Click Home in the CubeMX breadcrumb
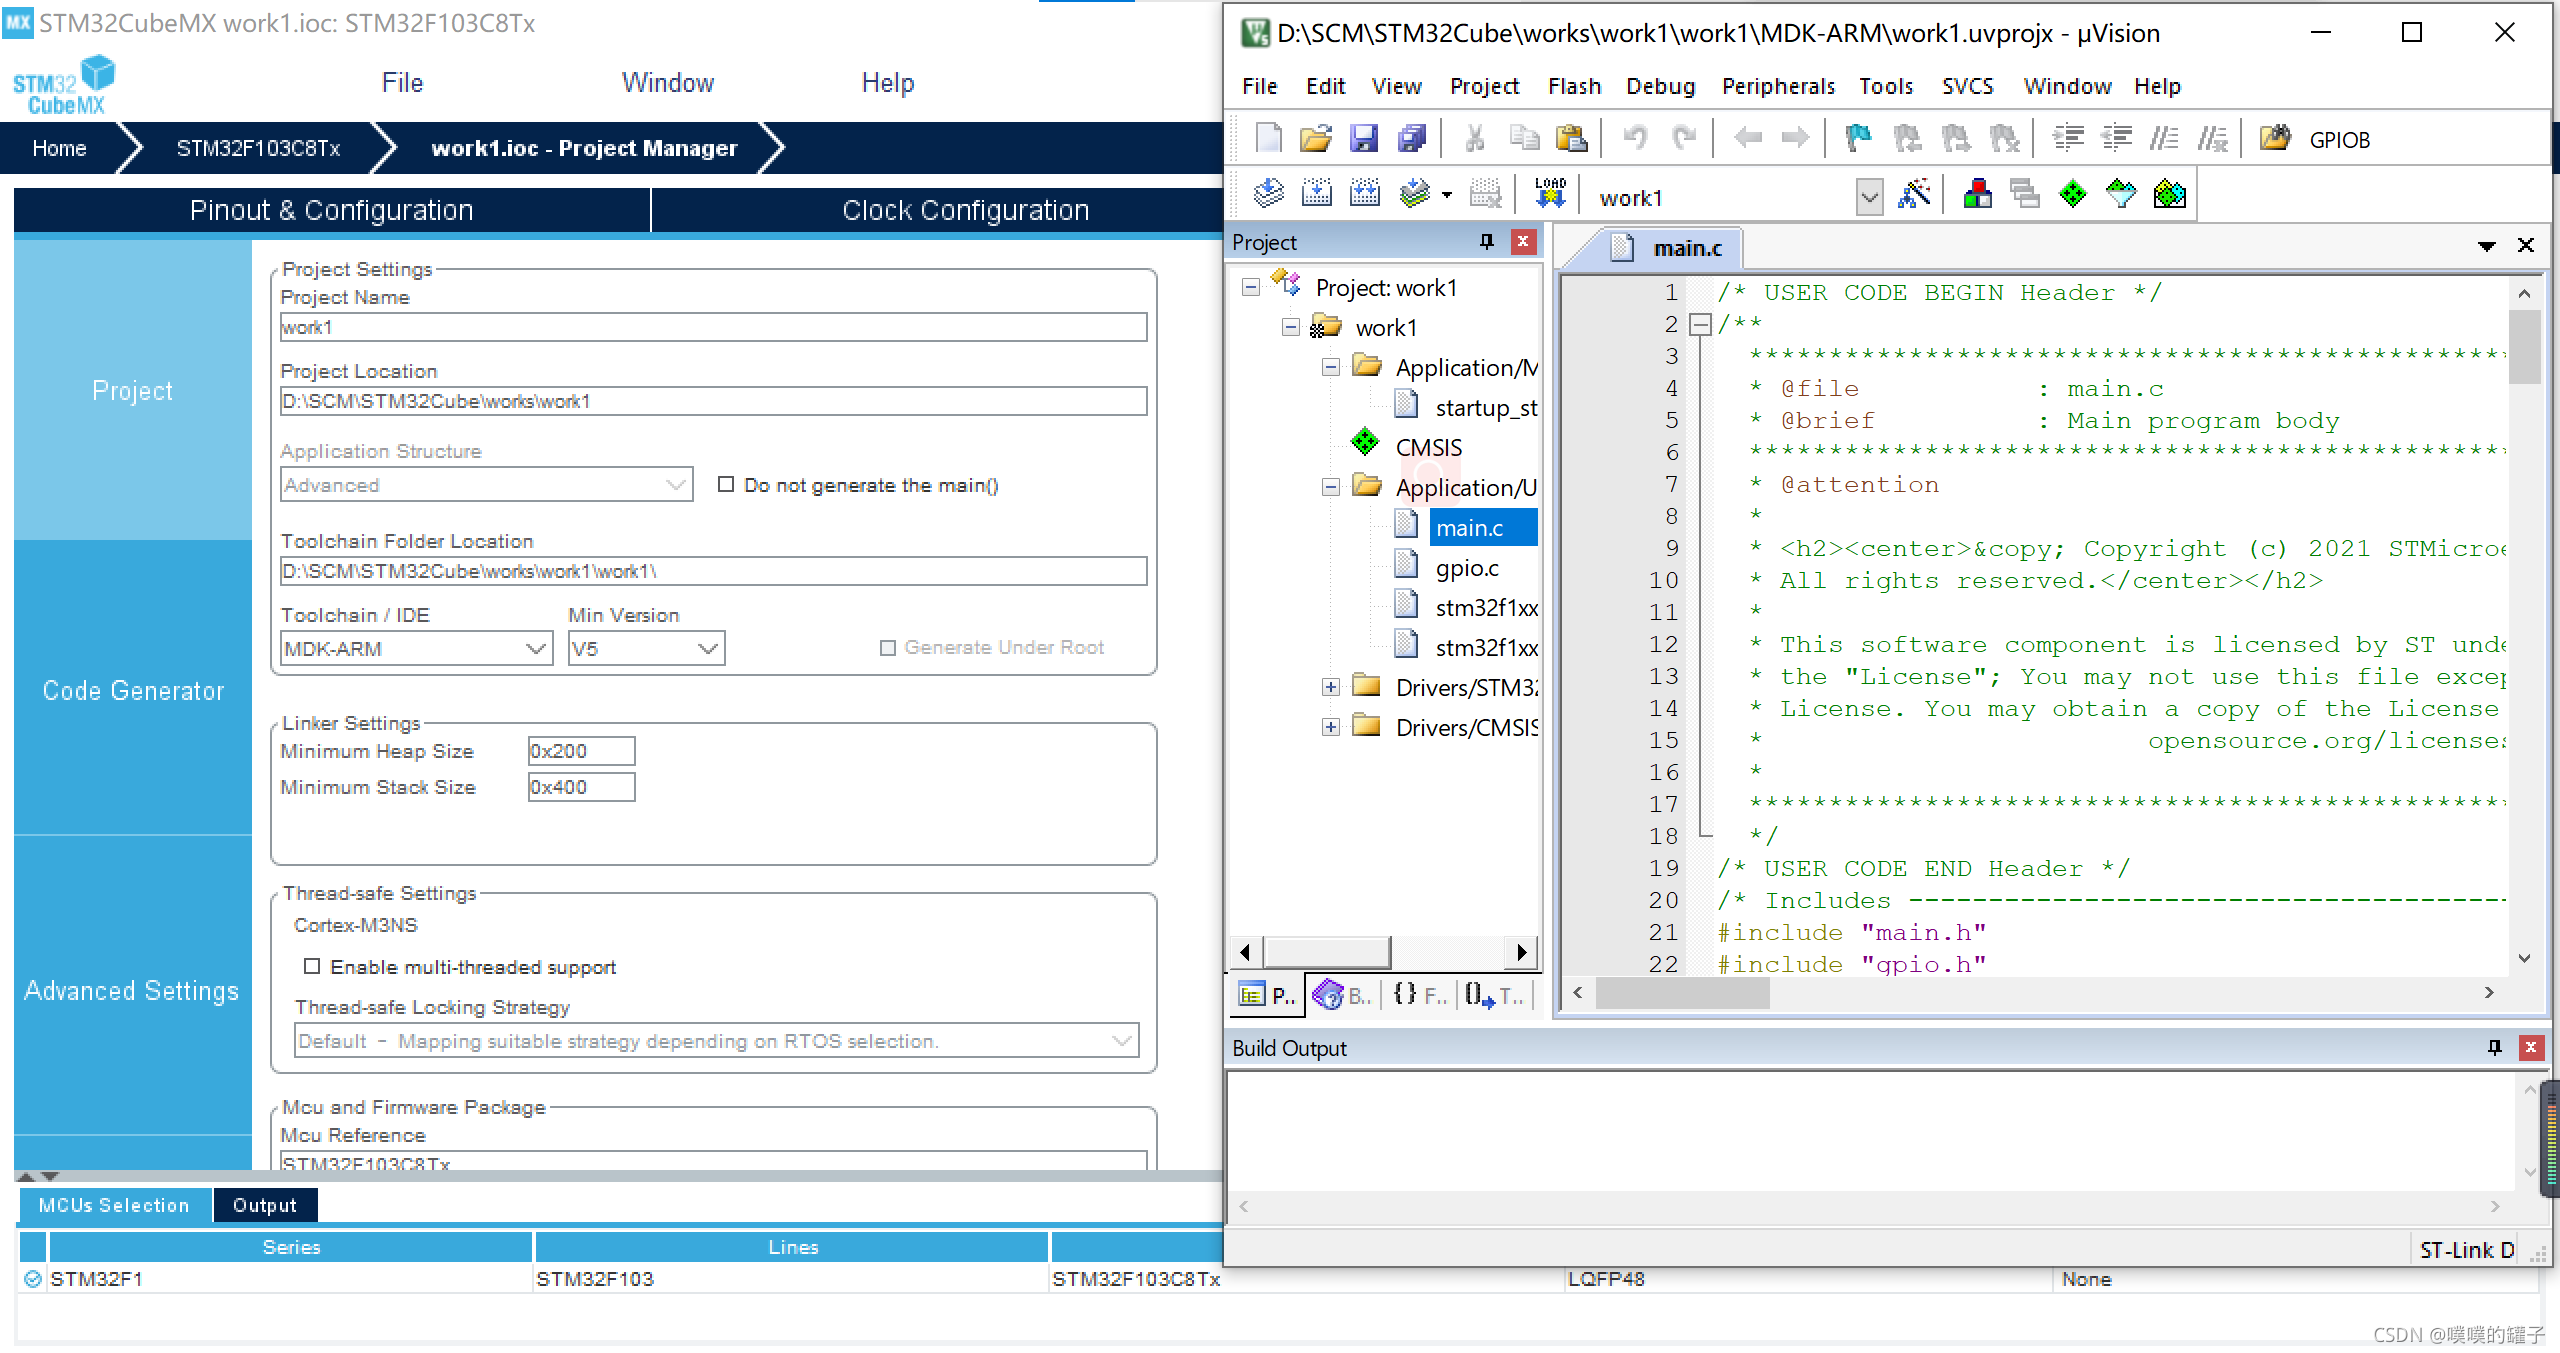 point(59,148)
